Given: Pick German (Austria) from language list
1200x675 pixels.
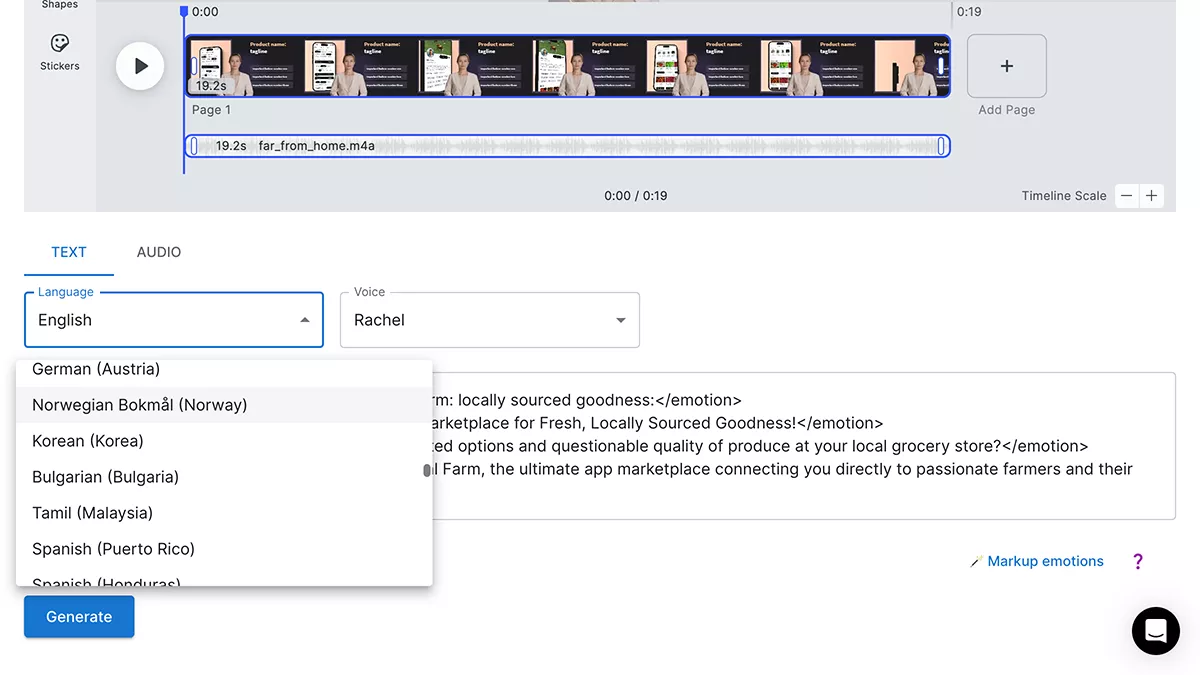Looking at the screenshot, I should click(x=96, y=369).
